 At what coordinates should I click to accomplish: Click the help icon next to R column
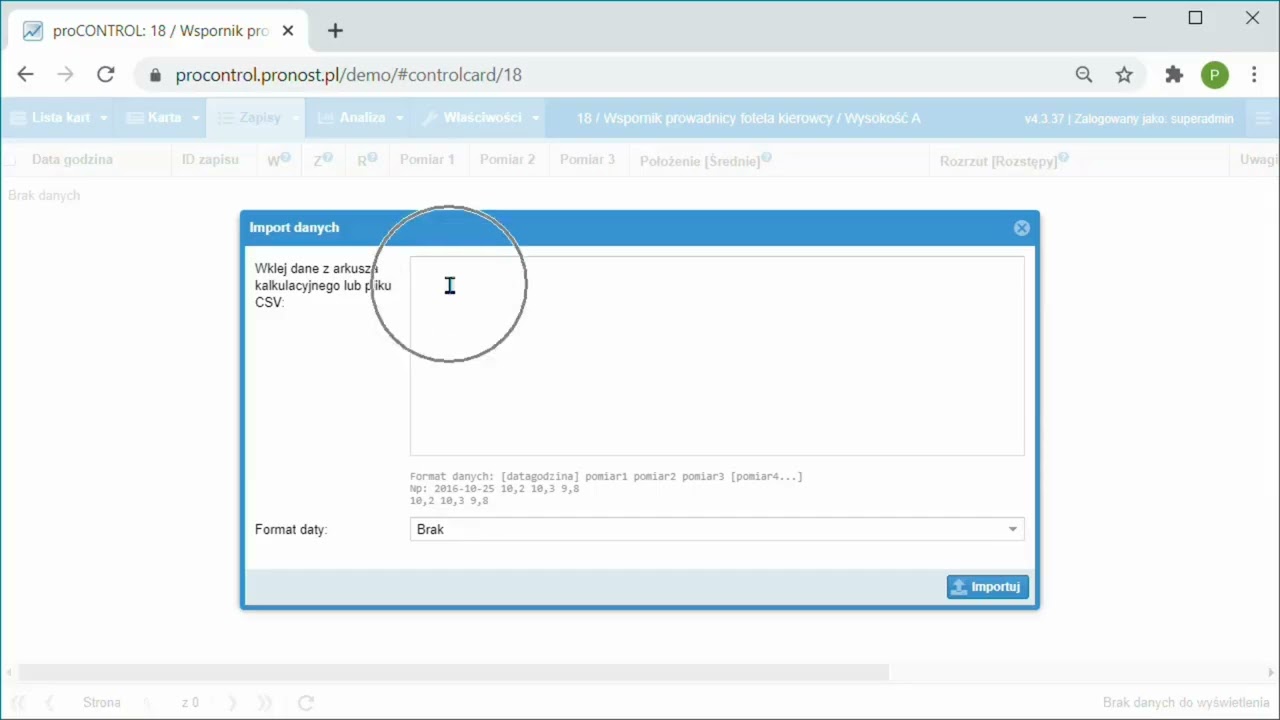click(x=373, y=157)
